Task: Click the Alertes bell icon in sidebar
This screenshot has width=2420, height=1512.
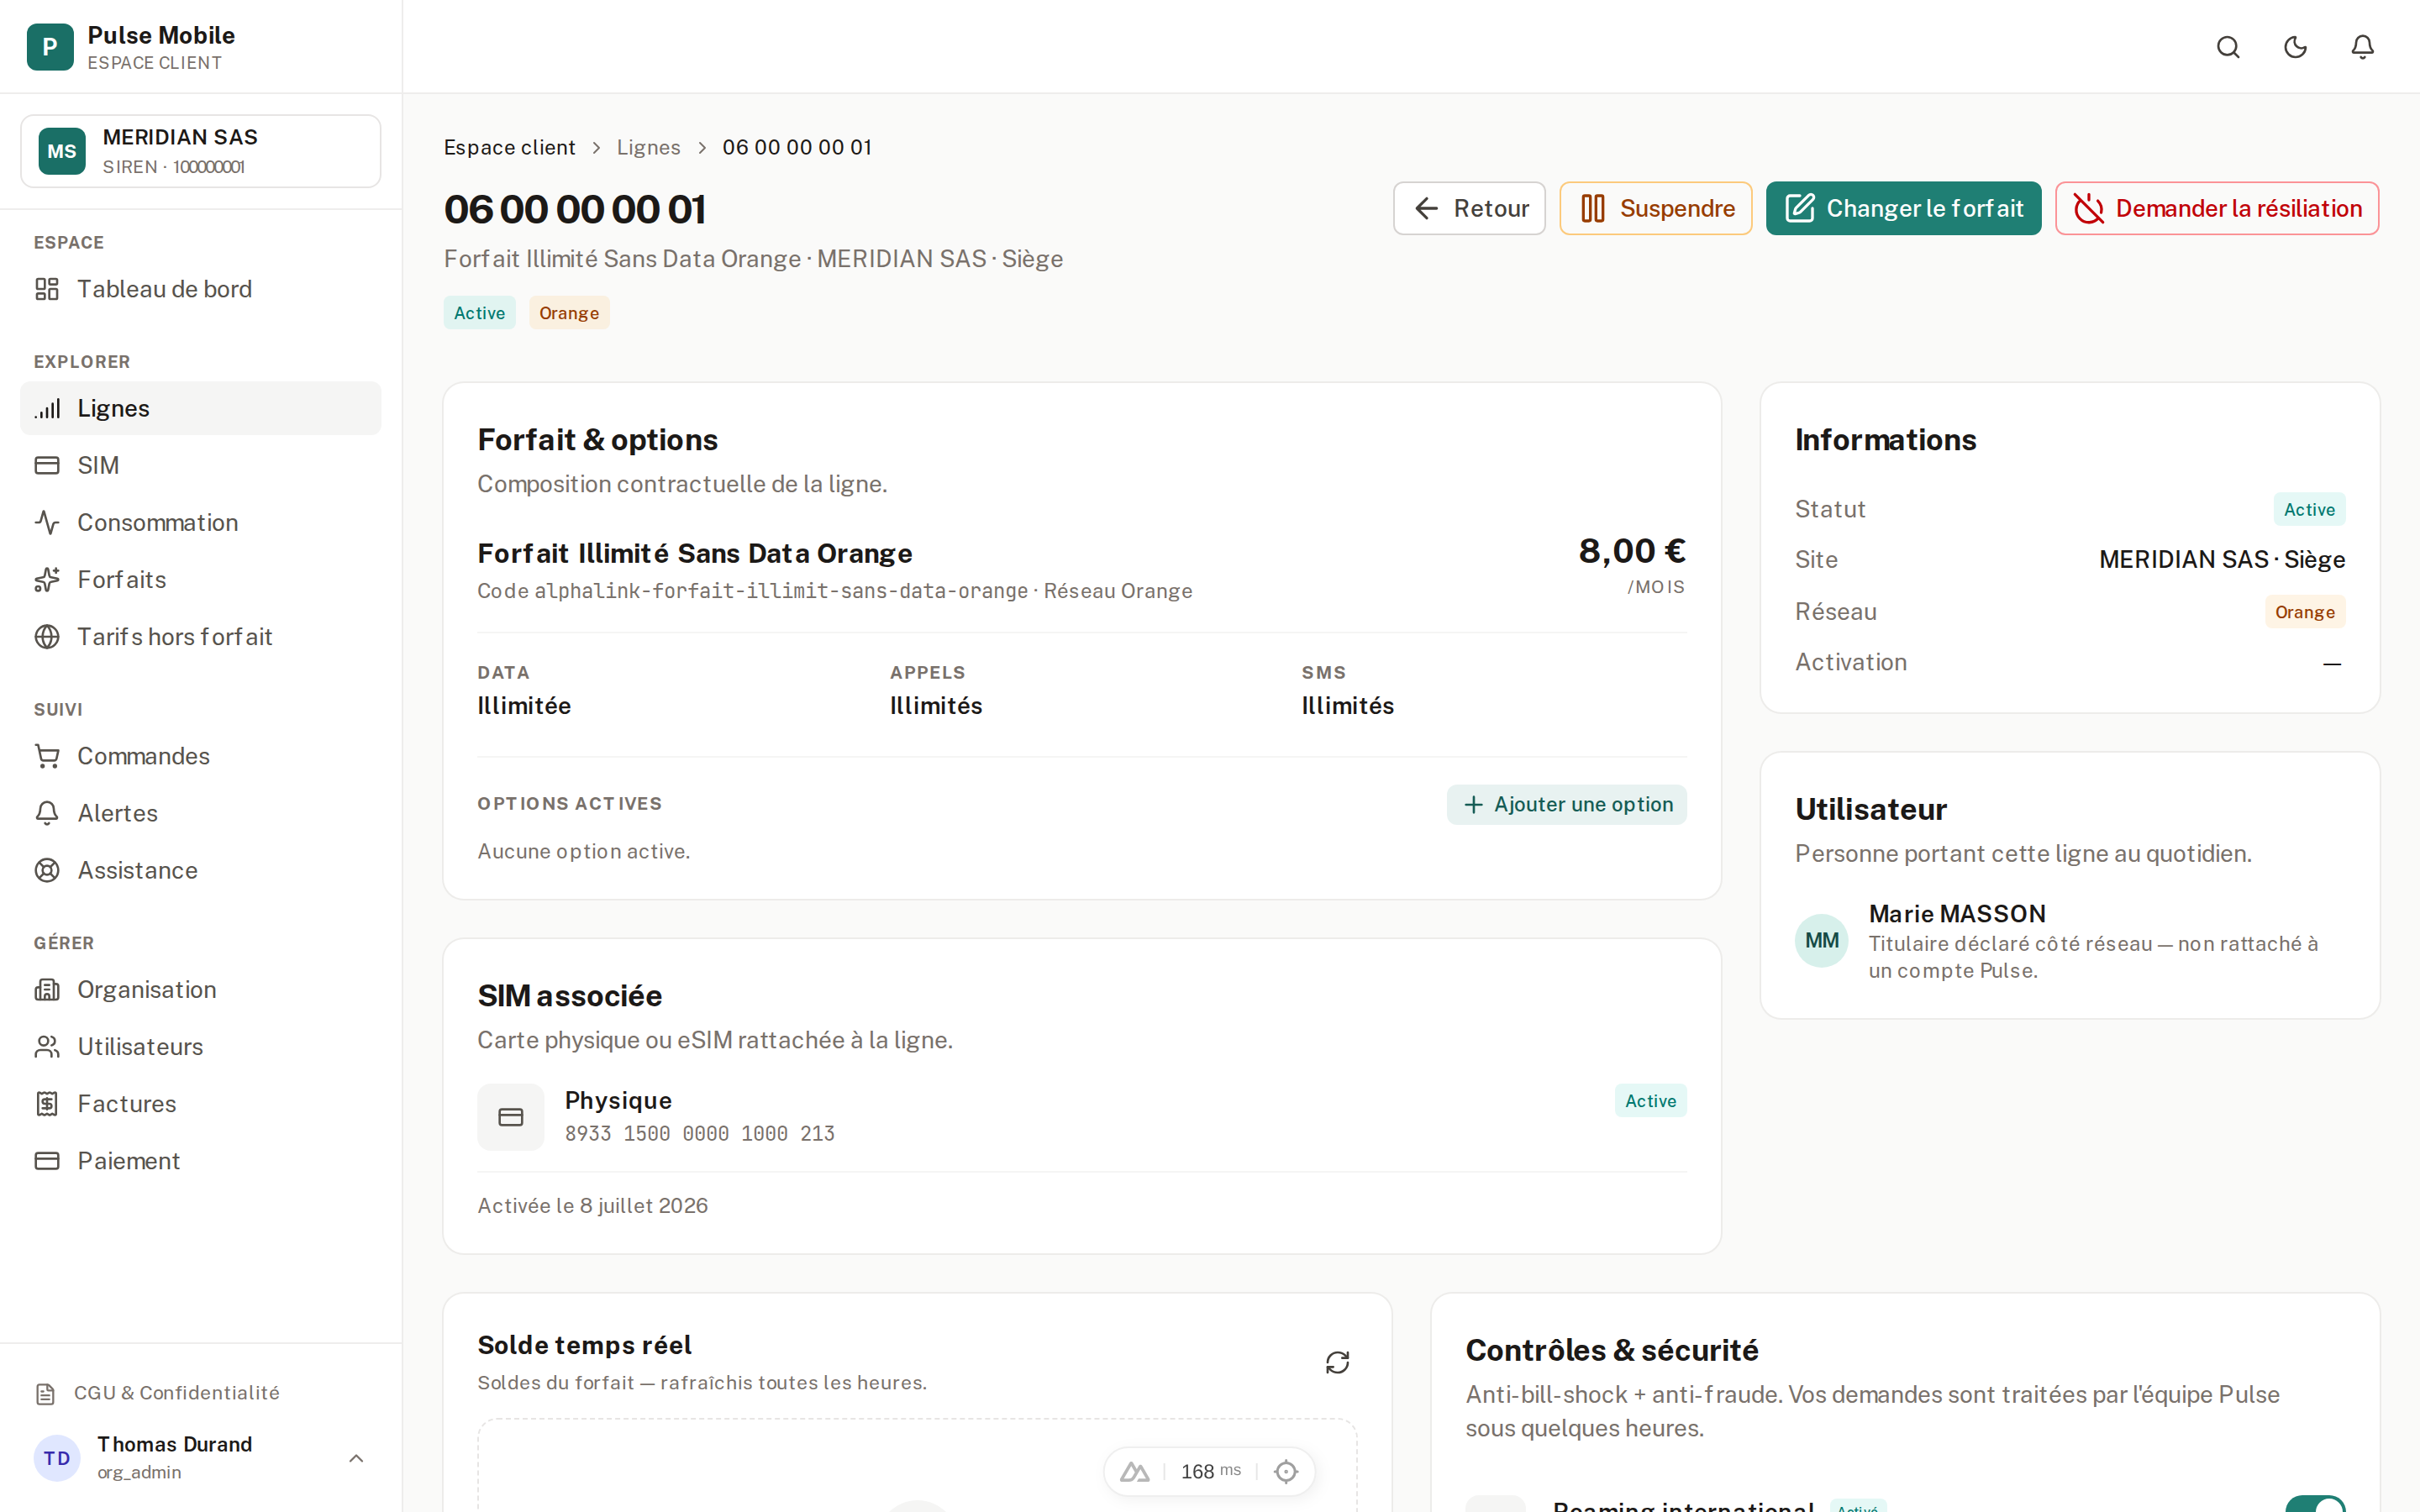Action: click(47, 813)
